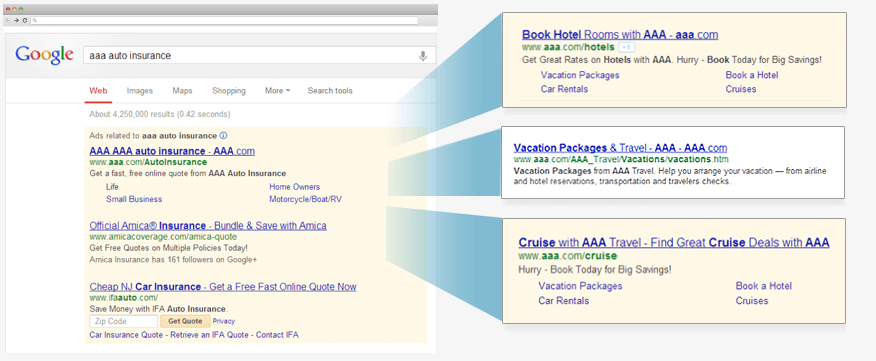876x361 pixels.
Task: Open the Motorcycle/Boat/RV sitelink
Action: coord(305,199)
